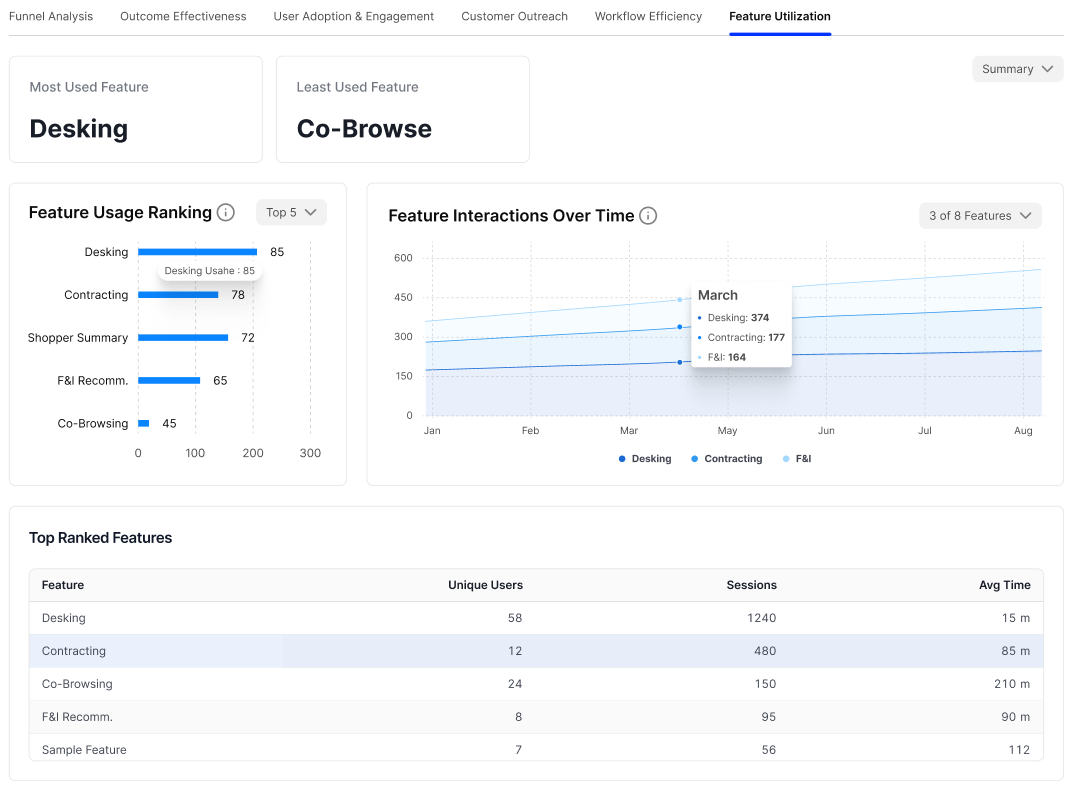Sort table by Unique Users column
The image size is (1073, 789).
pos(485,585)
